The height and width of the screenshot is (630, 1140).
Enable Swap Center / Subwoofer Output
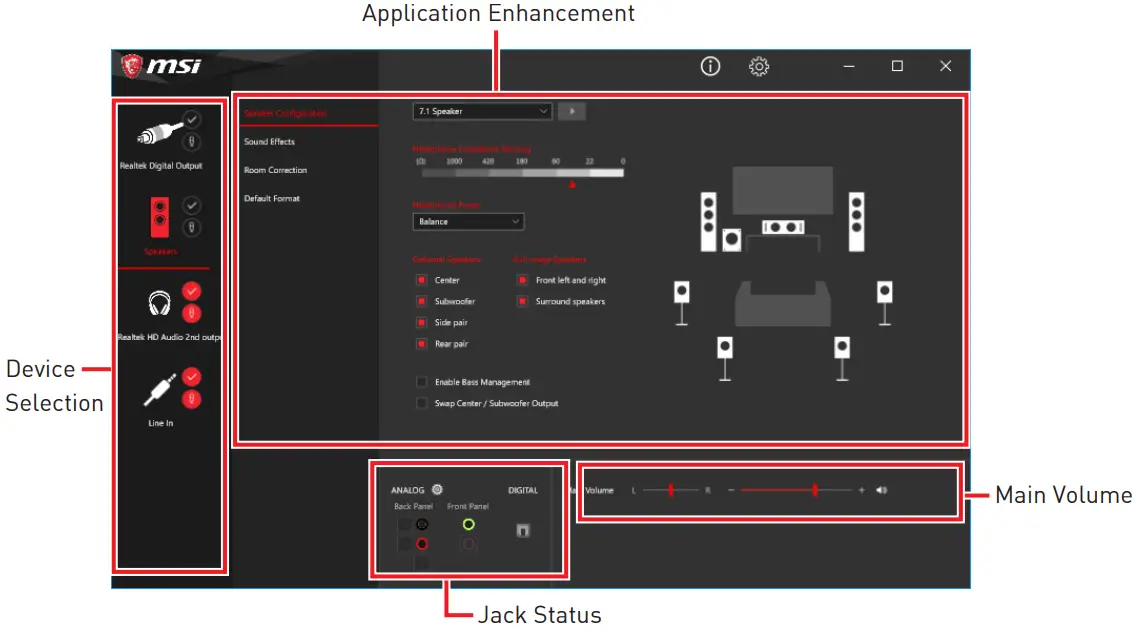click(421, 403)
